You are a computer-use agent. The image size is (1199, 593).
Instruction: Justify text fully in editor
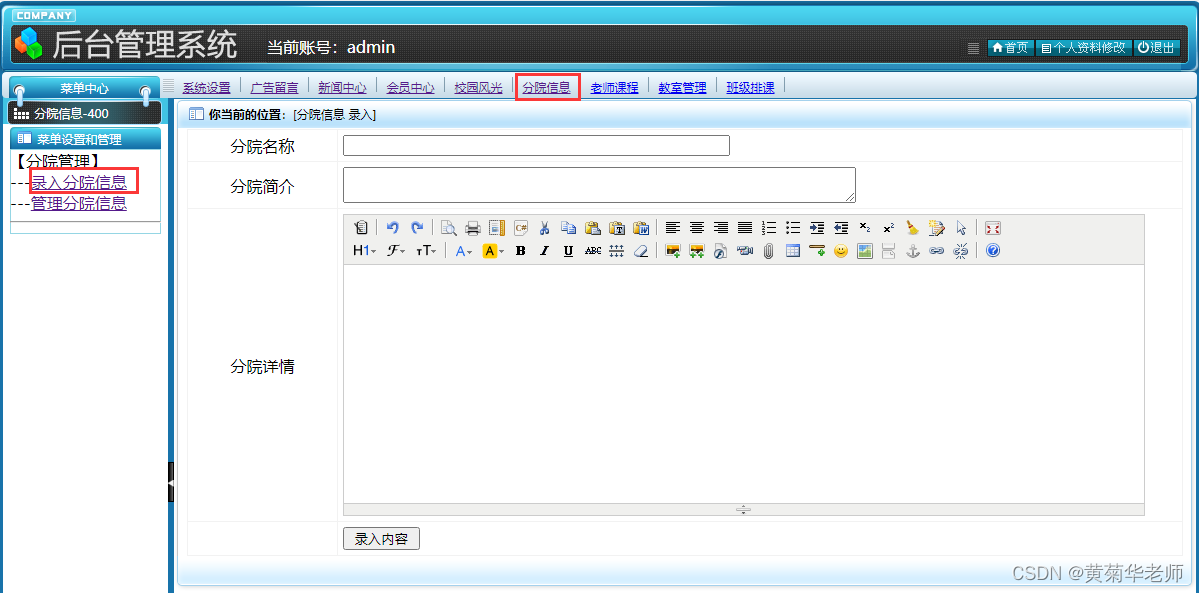[745, 228]
